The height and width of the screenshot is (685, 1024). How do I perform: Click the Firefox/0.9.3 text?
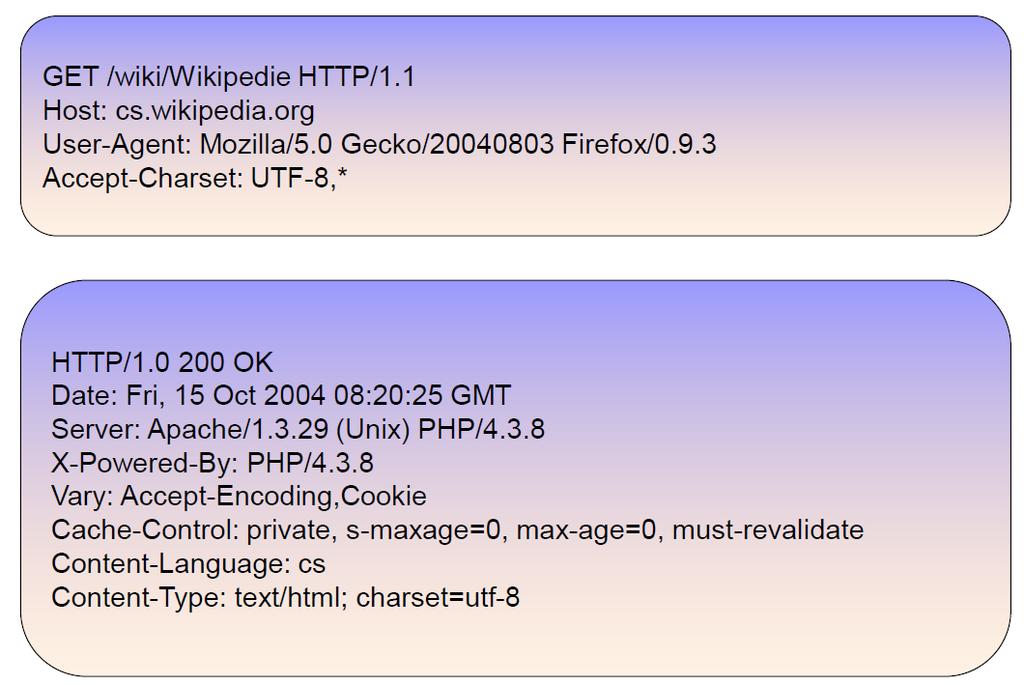pos(639,144)
